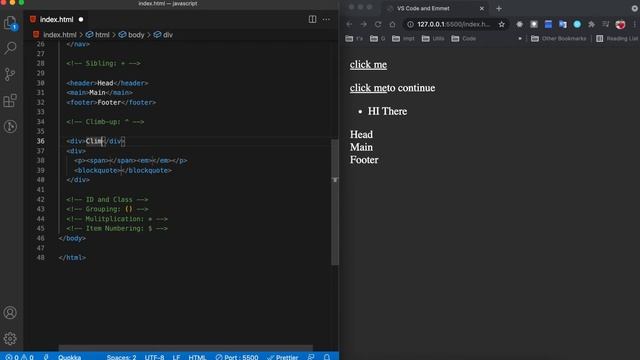Image resolution: width=640 pixels, height=360 pixels.
Task: Open a new browser tab
Action: [x=499, y=8]
